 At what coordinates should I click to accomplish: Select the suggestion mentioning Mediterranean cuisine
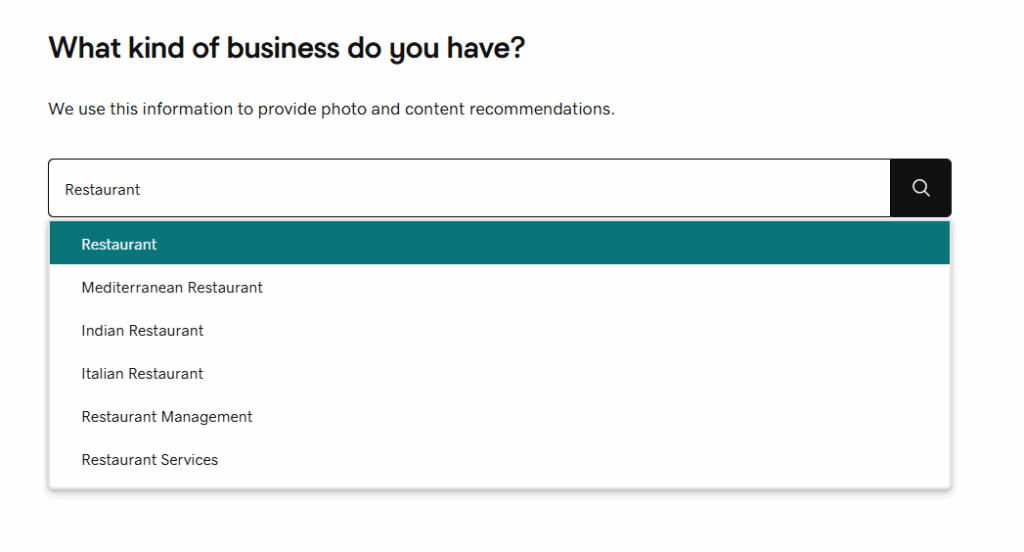coord(500,287)
